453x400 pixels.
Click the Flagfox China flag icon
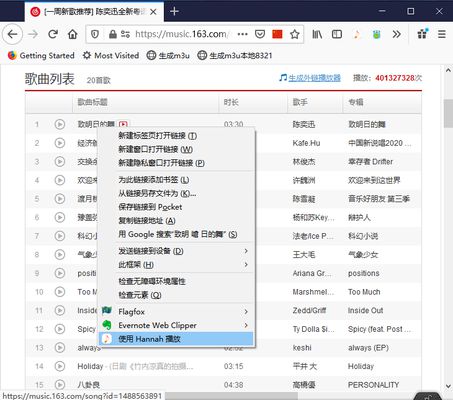(277, 34)
